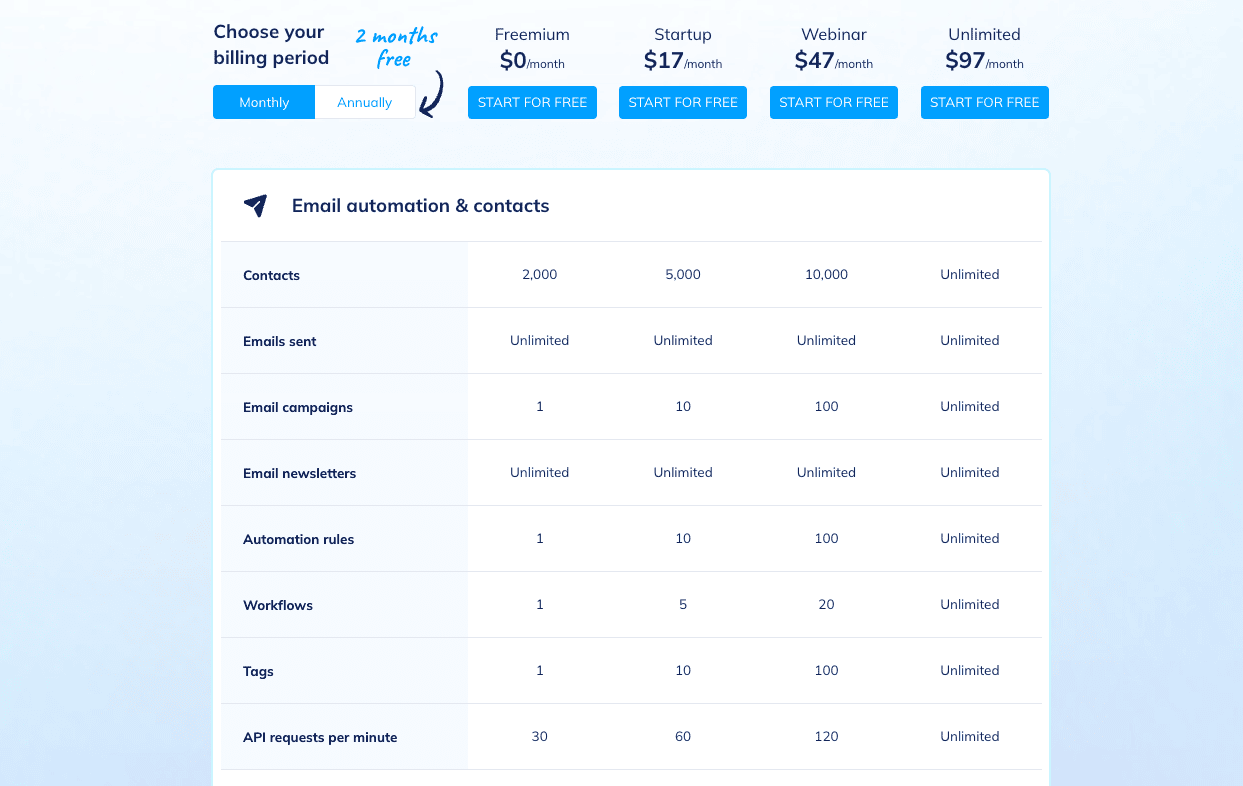
Task: Select the Monthly billing option
Action: [x=263, y=102]
